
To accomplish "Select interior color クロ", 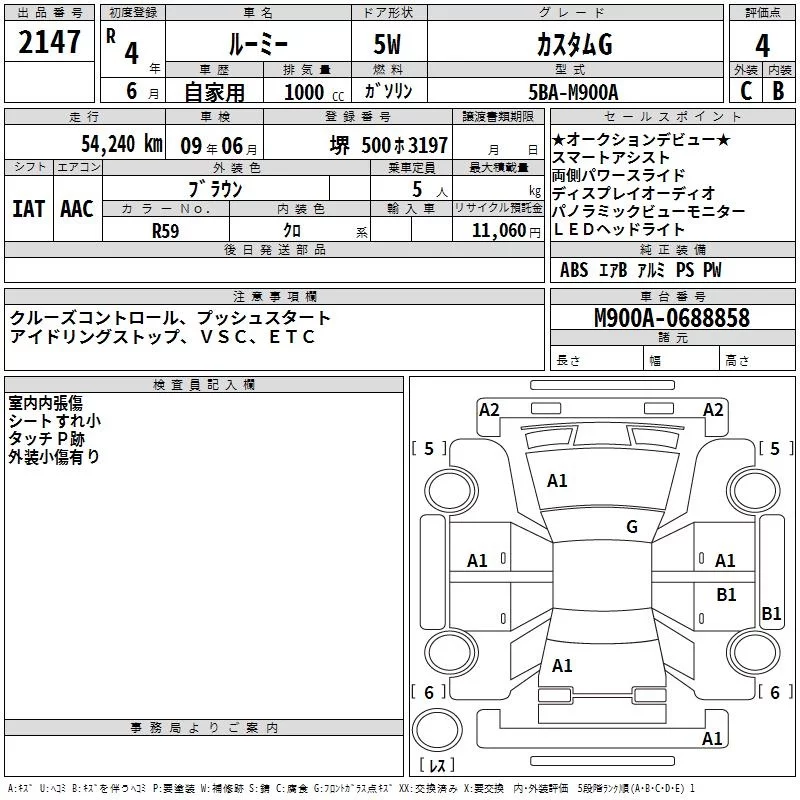I will 292,231.
